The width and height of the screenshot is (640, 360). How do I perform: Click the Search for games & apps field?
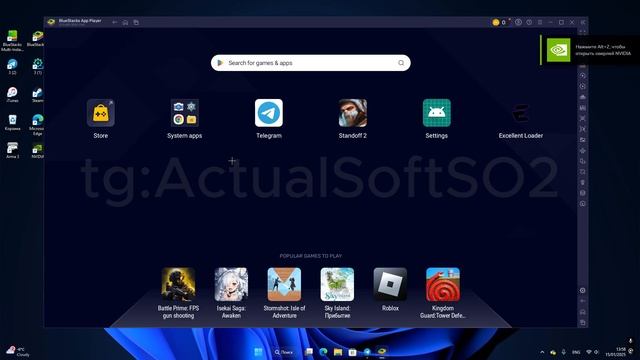(x=311, y=63)
